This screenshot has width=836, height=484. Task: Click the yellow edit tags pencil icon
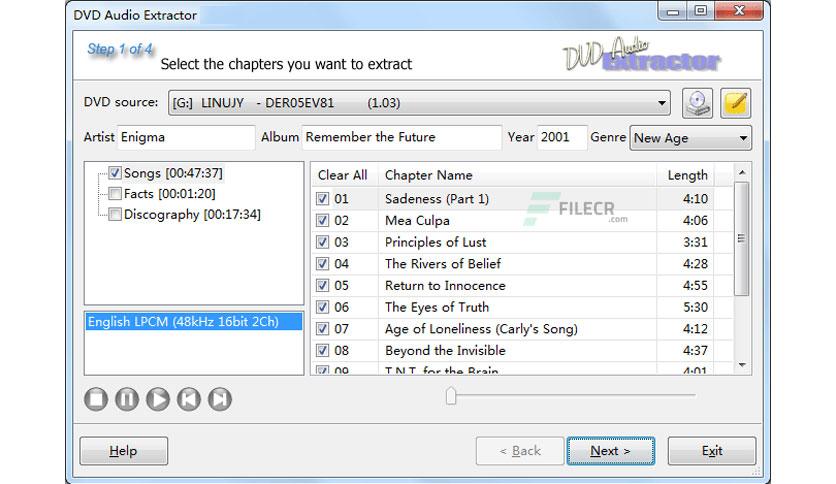(736, 103)
